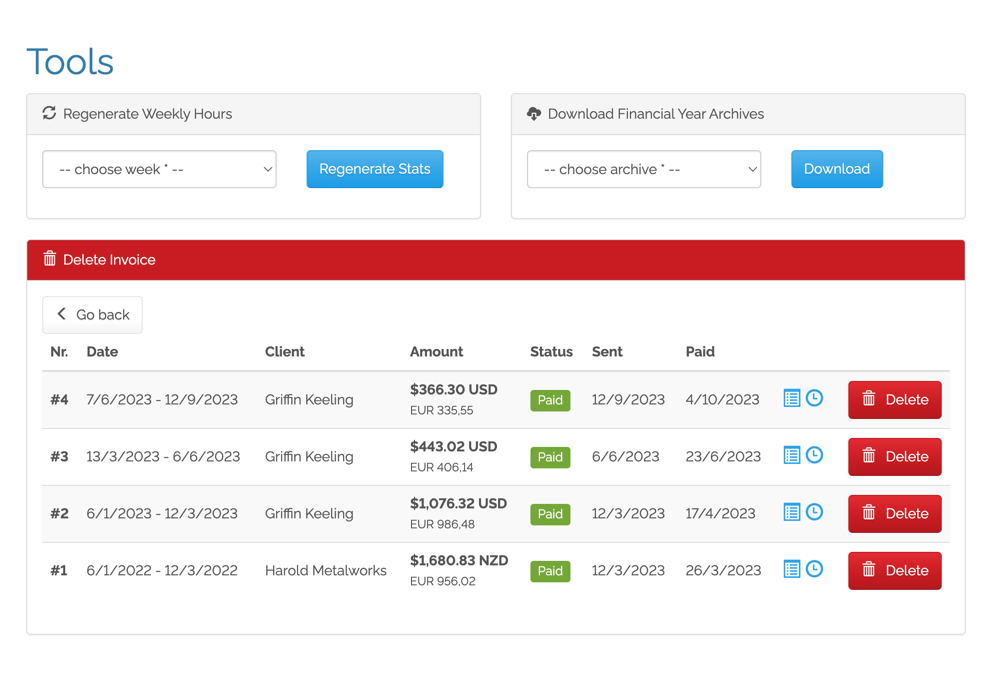992x700 pixels.
Task: Open the choose week dropdown
Action: point(159,169)
